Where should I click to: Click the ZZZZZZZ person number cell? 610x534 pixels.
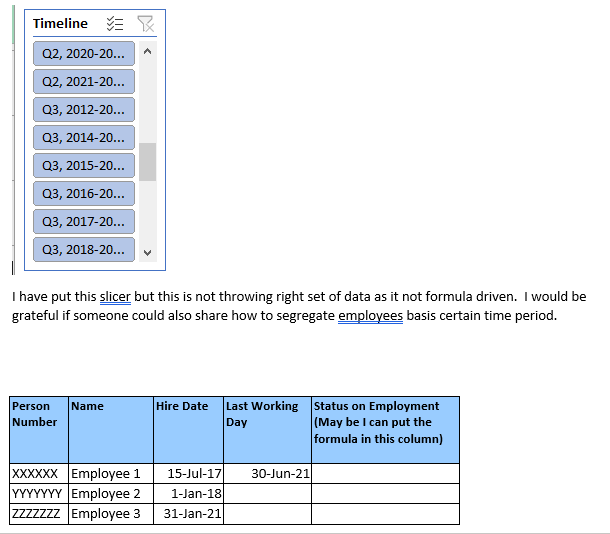(x=39, y=514)
